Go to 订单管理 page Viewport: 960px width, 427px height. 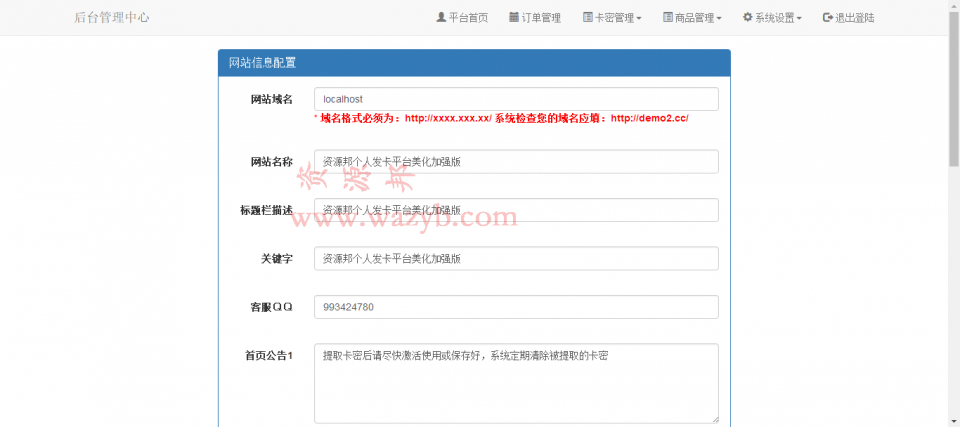[x=535, y=18]
